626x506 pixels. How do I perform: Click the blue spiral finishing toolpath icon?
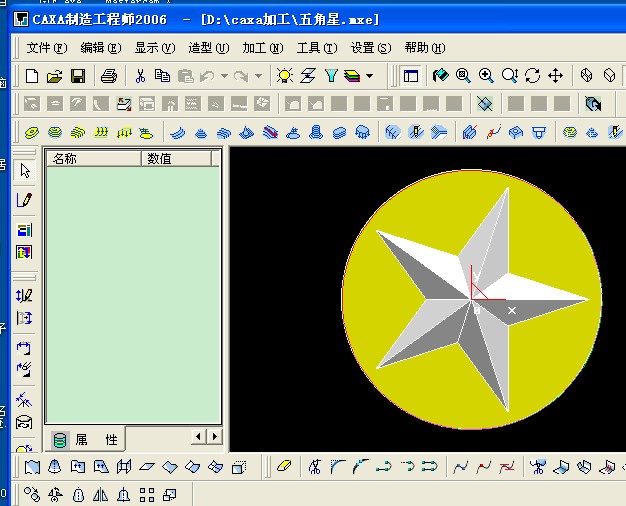coord(316,132)
